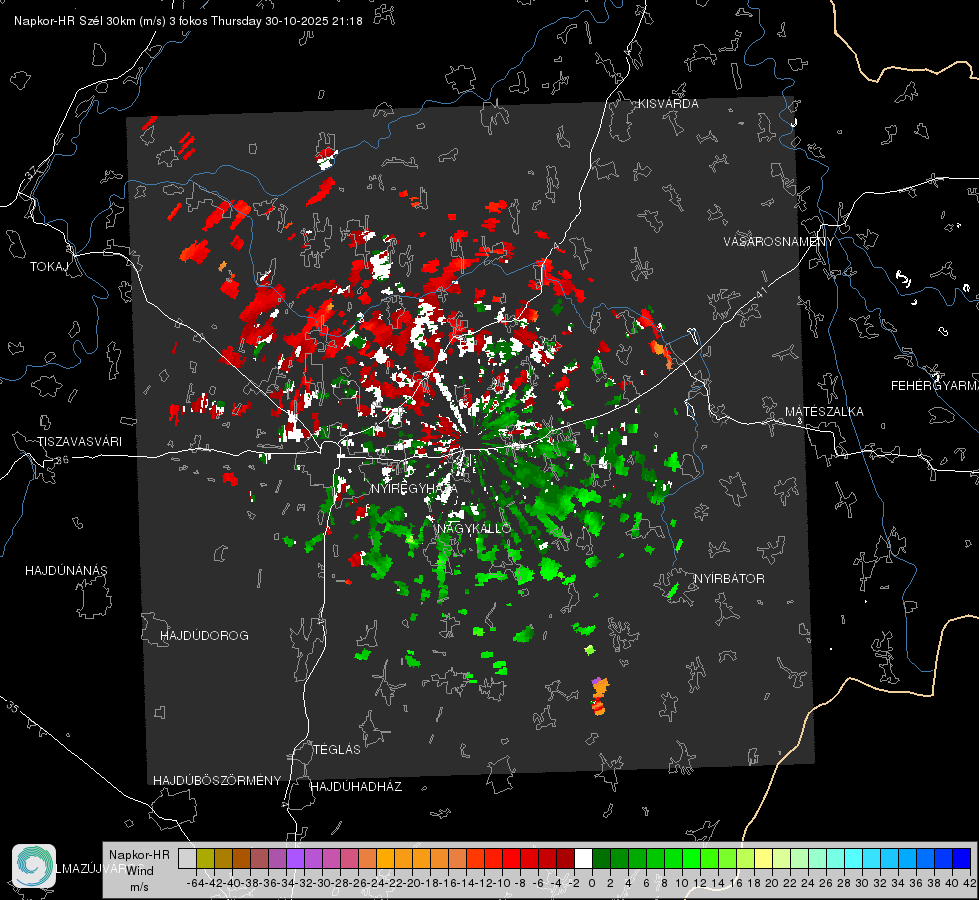Select the olive -64 legend swatch
The image size is (979, 900).
205,858
